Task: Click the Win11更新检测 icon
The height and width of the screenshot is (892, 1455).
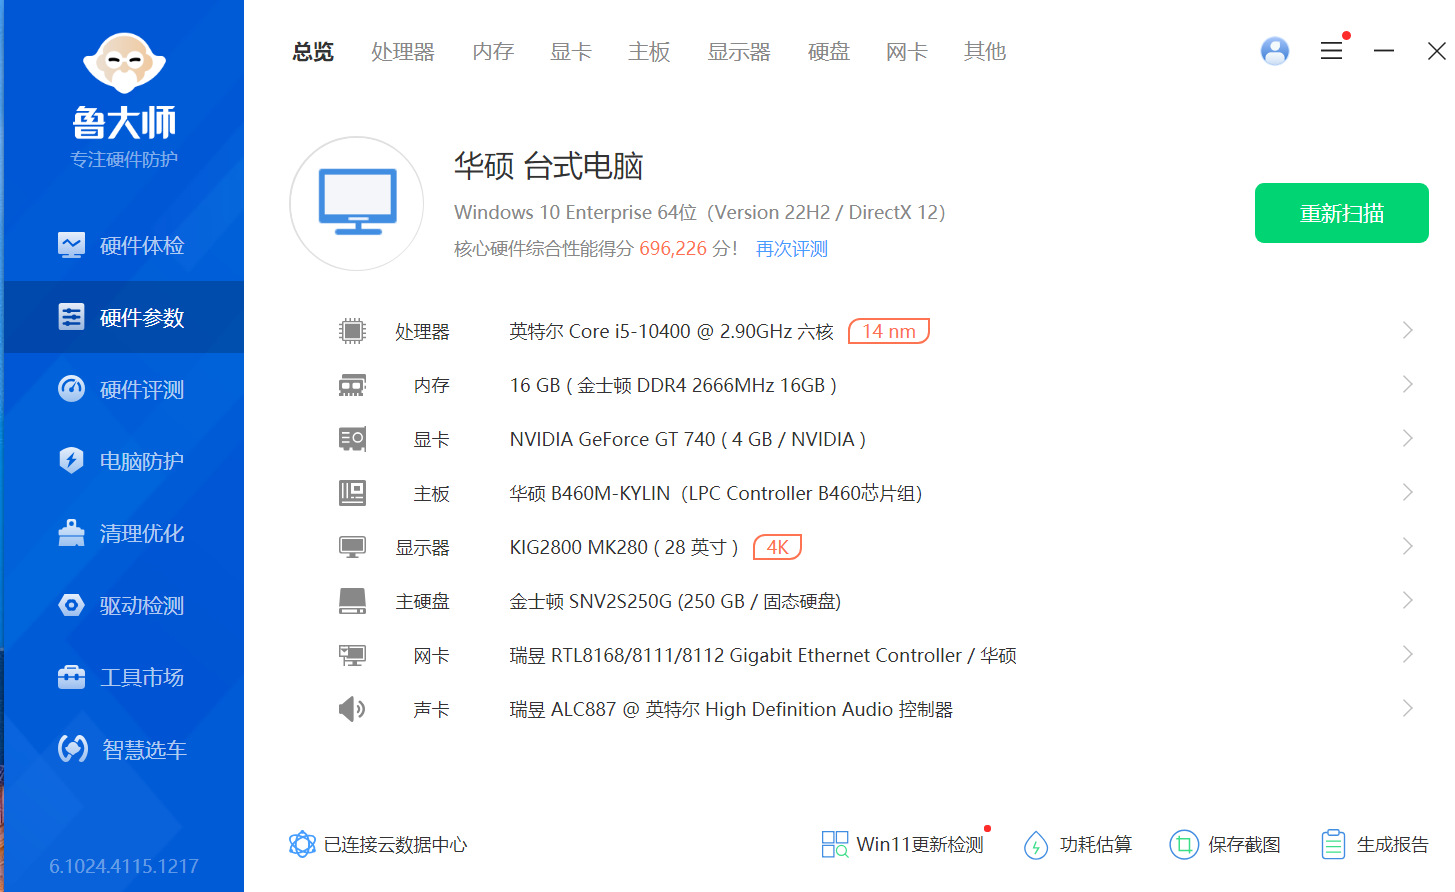Action: click(x=834, y=844)
